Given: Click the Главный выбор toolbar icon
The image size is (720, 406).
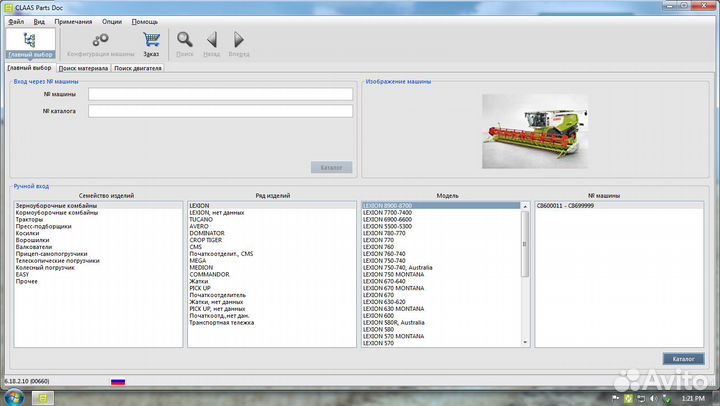Looking at the screenshot, I should [x=30, y=43].
